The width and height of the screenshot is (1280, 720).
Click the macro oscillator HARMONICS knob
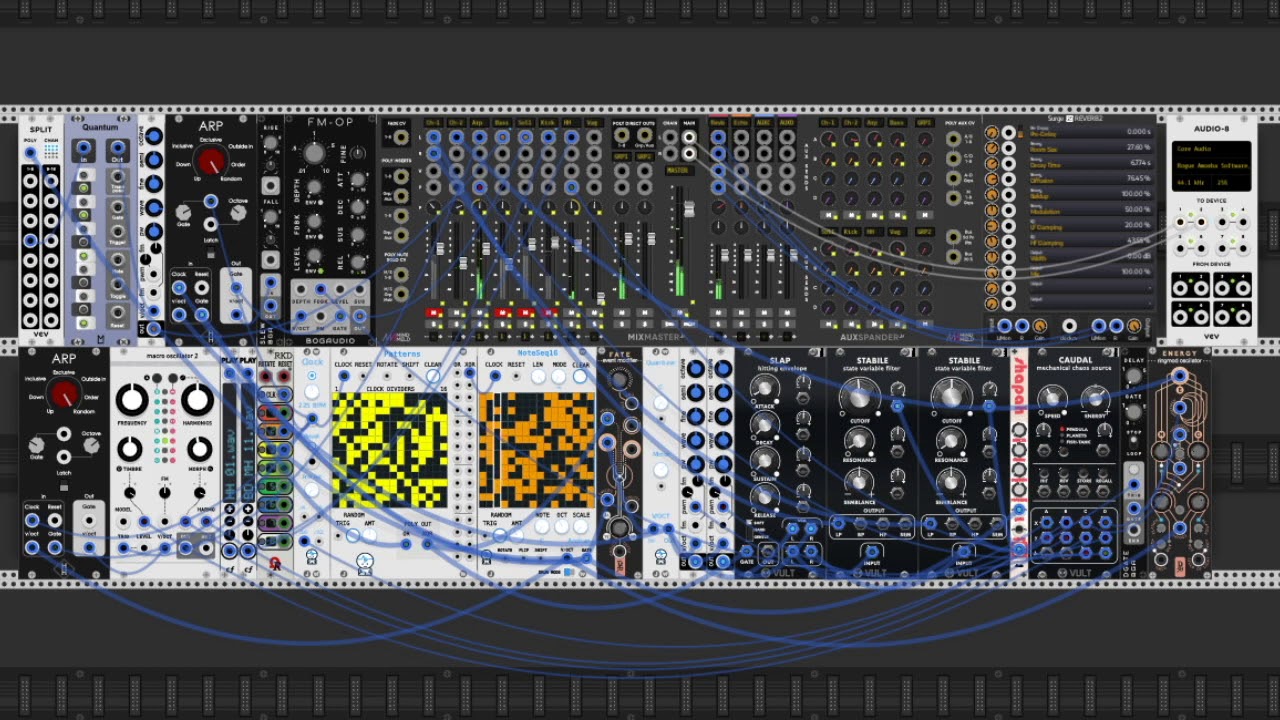click(x=198, y=399)
